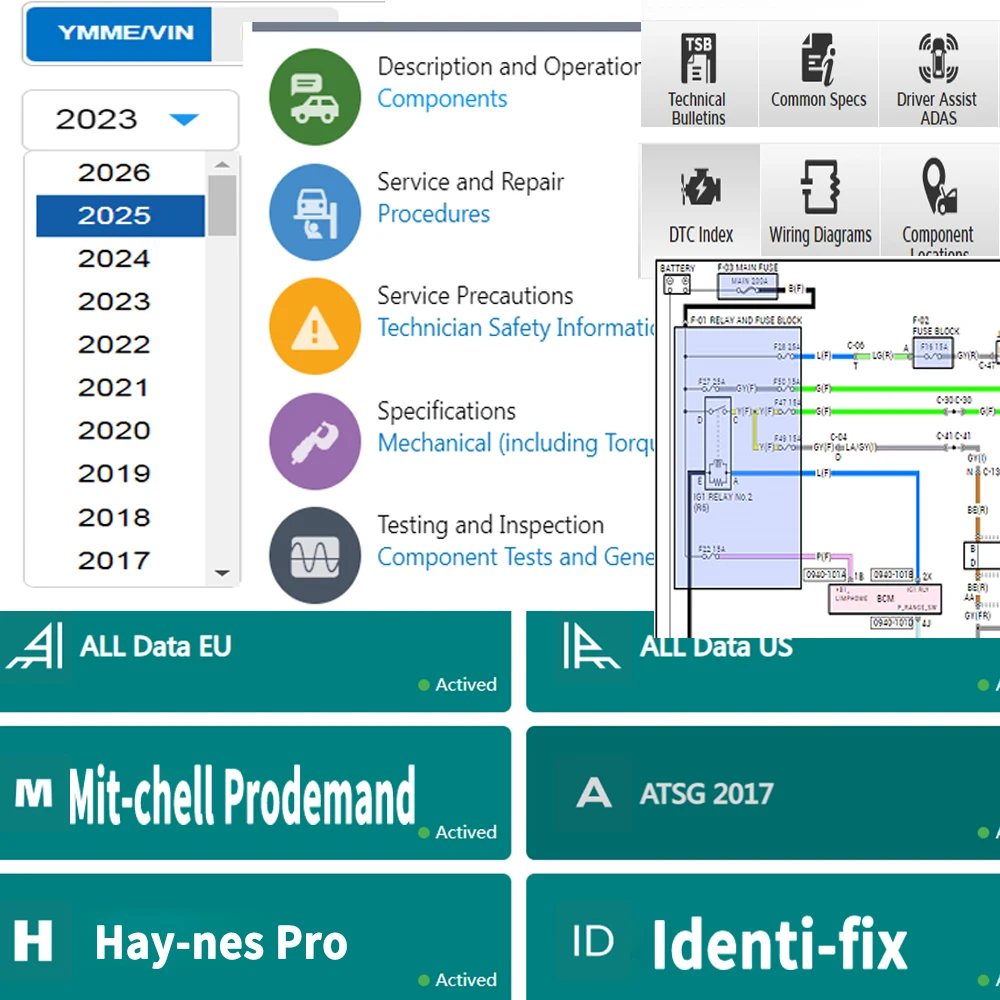
Task: Click Service Precautions heading
Action: [x=475, y=296]
